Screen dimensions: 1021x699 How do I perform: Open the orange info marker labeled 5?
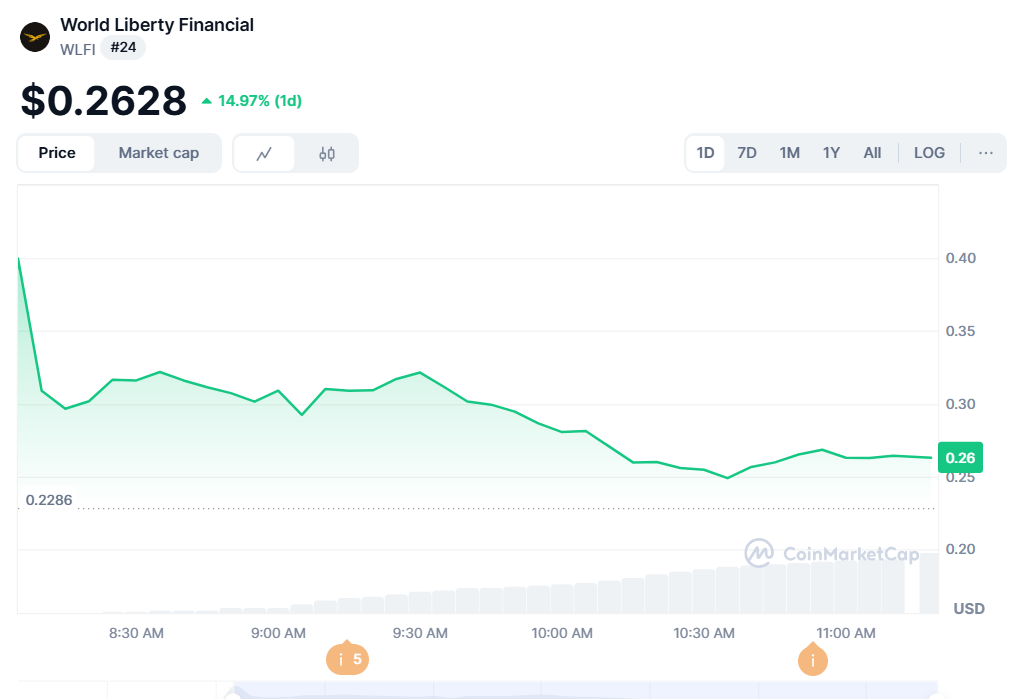coord(347,659)
